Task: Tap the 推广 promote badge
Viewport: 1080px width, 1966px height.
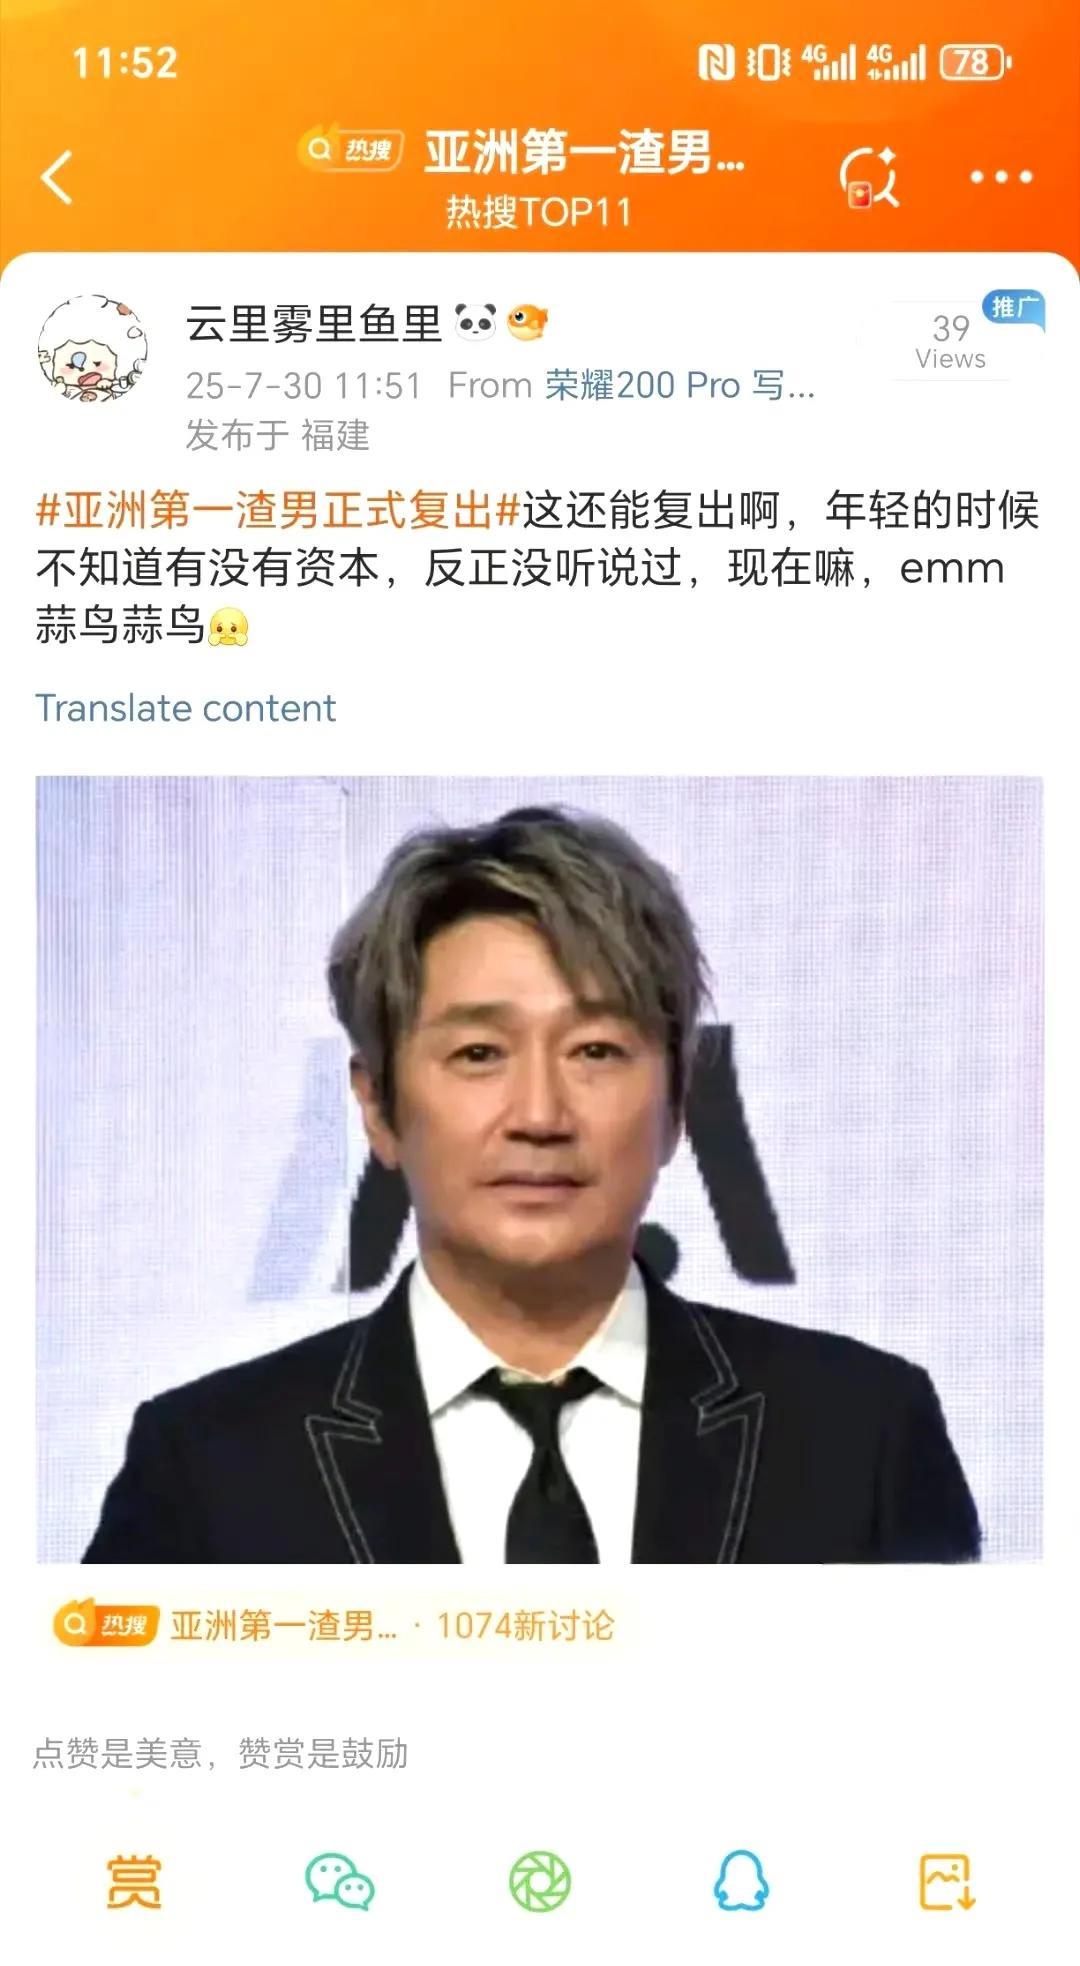Action: [x=1013, y=307]
